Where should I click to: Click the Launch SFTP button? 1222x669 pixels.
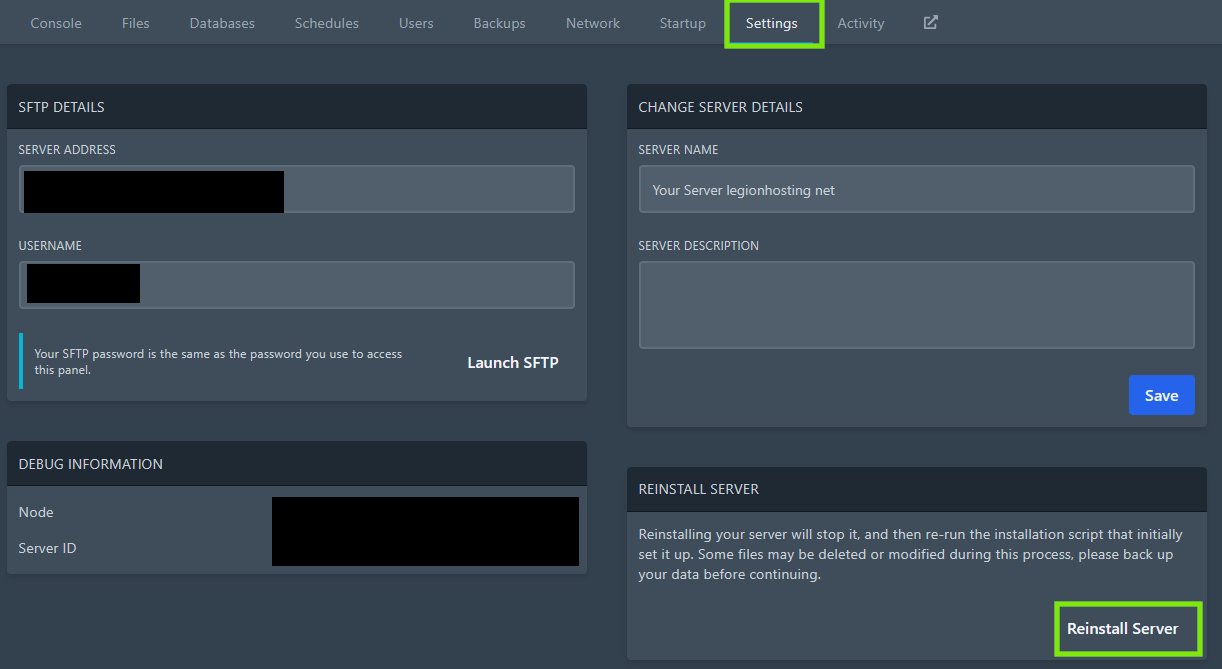pos(513,363)
